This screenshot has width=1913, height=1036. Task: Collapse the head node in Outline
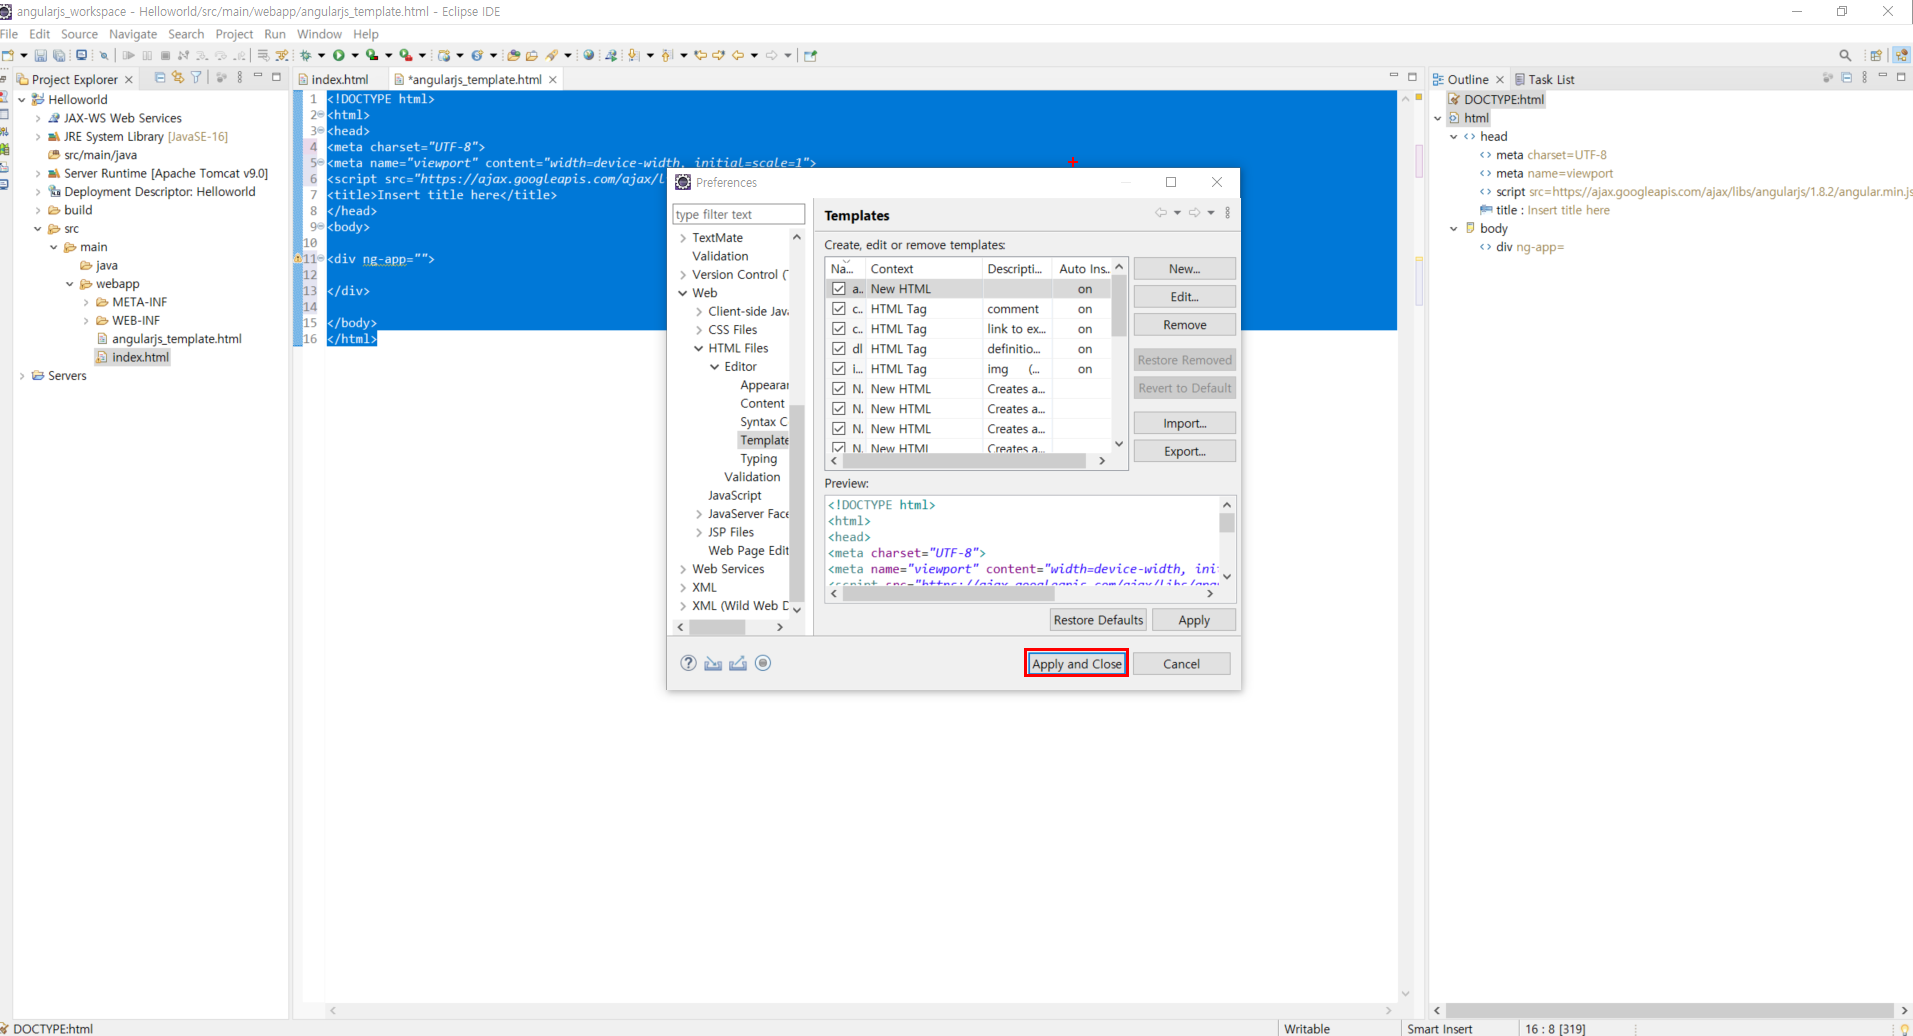pyautogui.click(x=1454, y=137)
